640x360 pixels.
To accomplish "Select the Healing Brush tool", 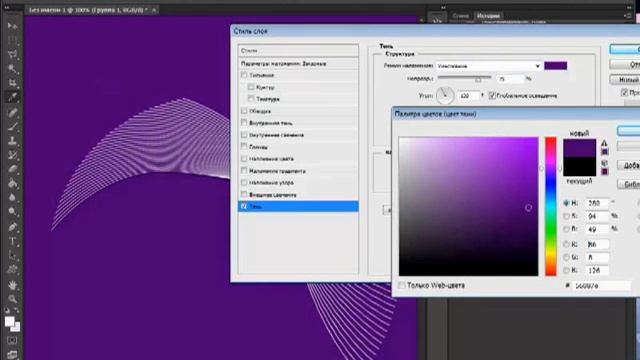I will pos(12,112).
